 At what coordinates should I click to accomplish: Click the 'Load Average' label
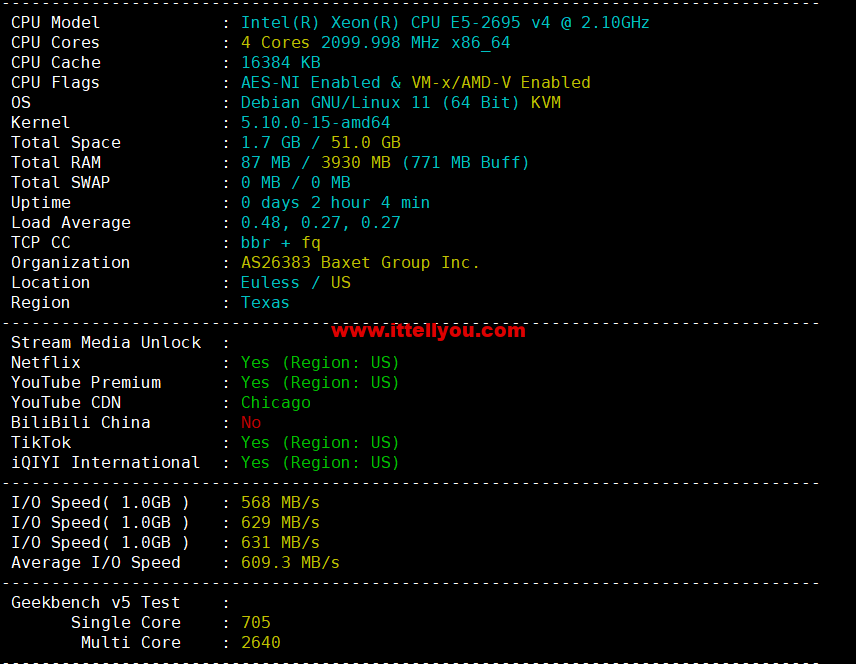71,223
